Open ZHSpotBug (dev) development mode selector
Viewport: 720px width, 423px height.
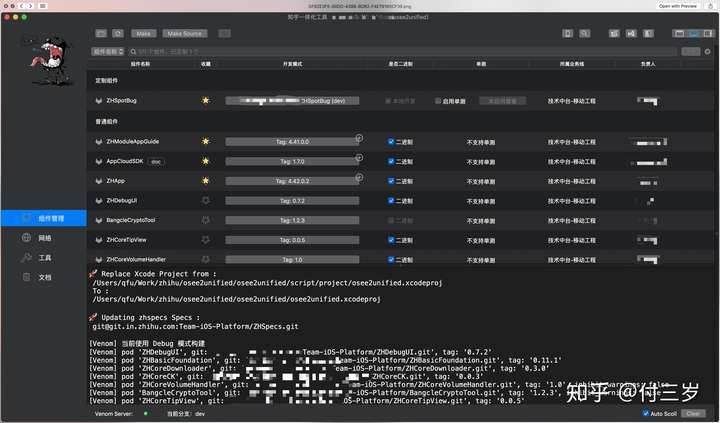(x=292, y=101)
